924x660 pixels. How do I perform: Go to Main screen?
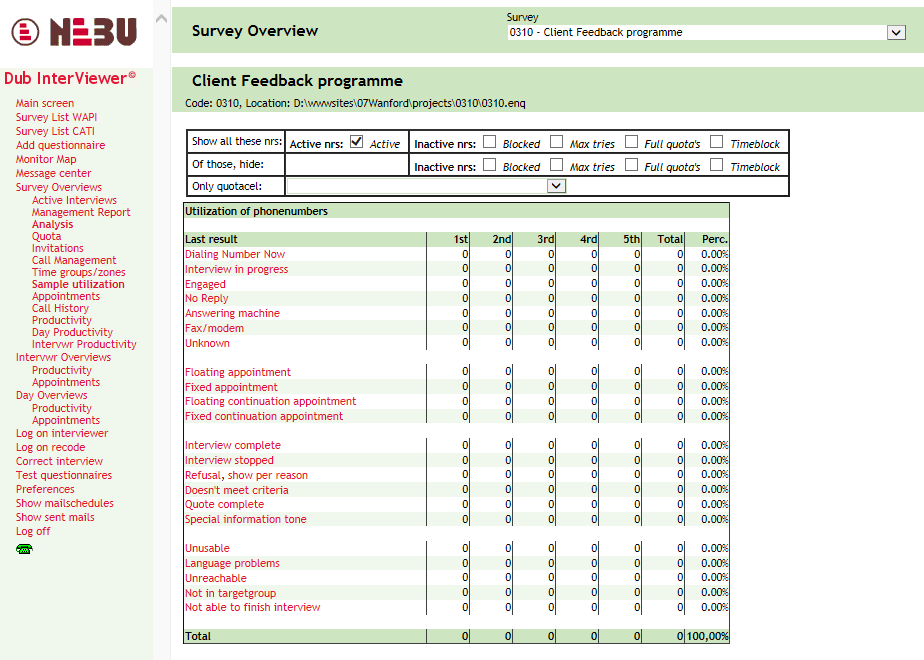coord(45,103)
